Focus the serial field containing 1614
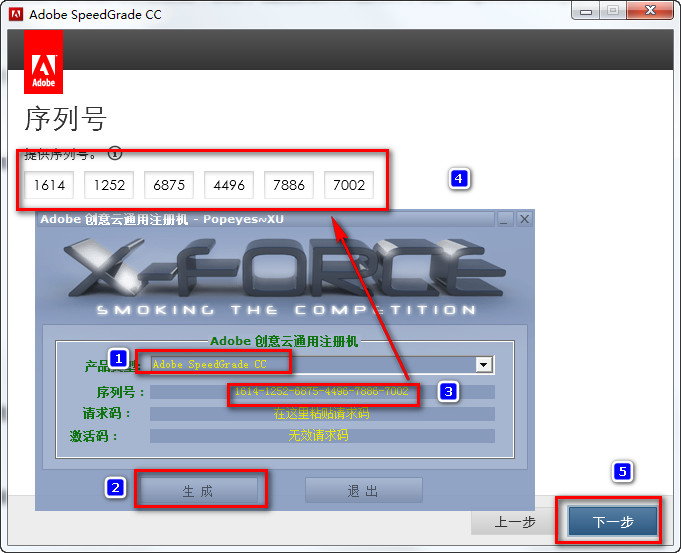This screenshot has width=681, height=553. (x=49, y=185)
